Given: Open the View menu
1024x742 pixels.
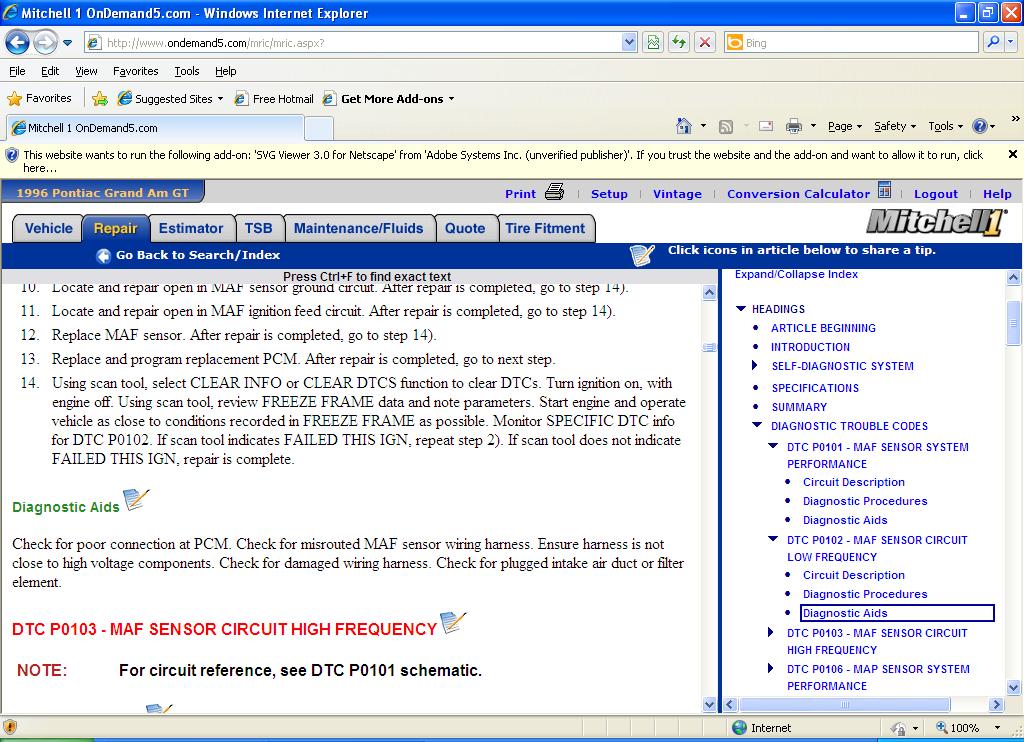Looking at the screenshot, I should click(x=86, y=71).
